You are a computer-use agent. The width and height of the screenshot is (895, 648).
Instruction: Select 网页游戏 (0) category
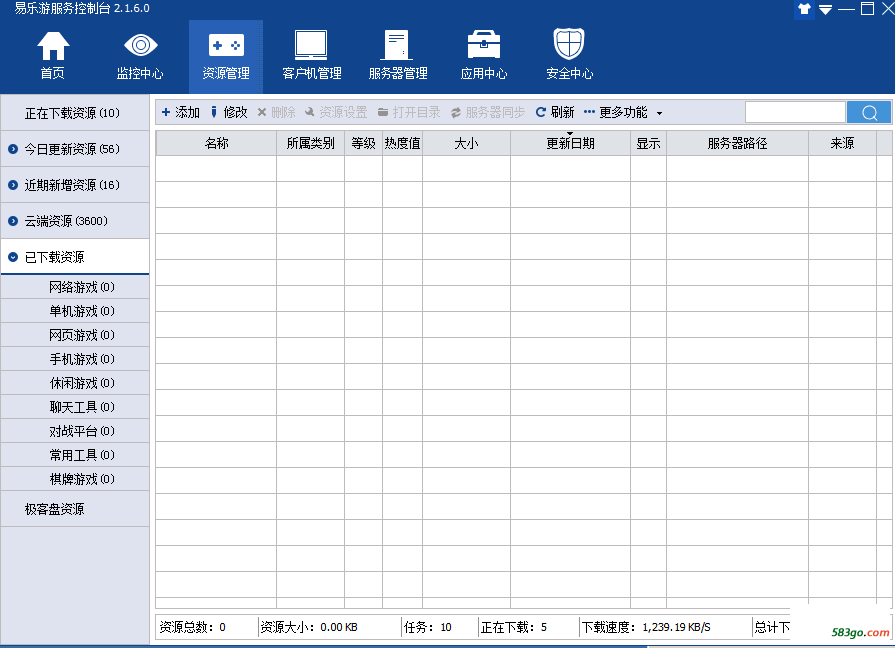(75, 335)
